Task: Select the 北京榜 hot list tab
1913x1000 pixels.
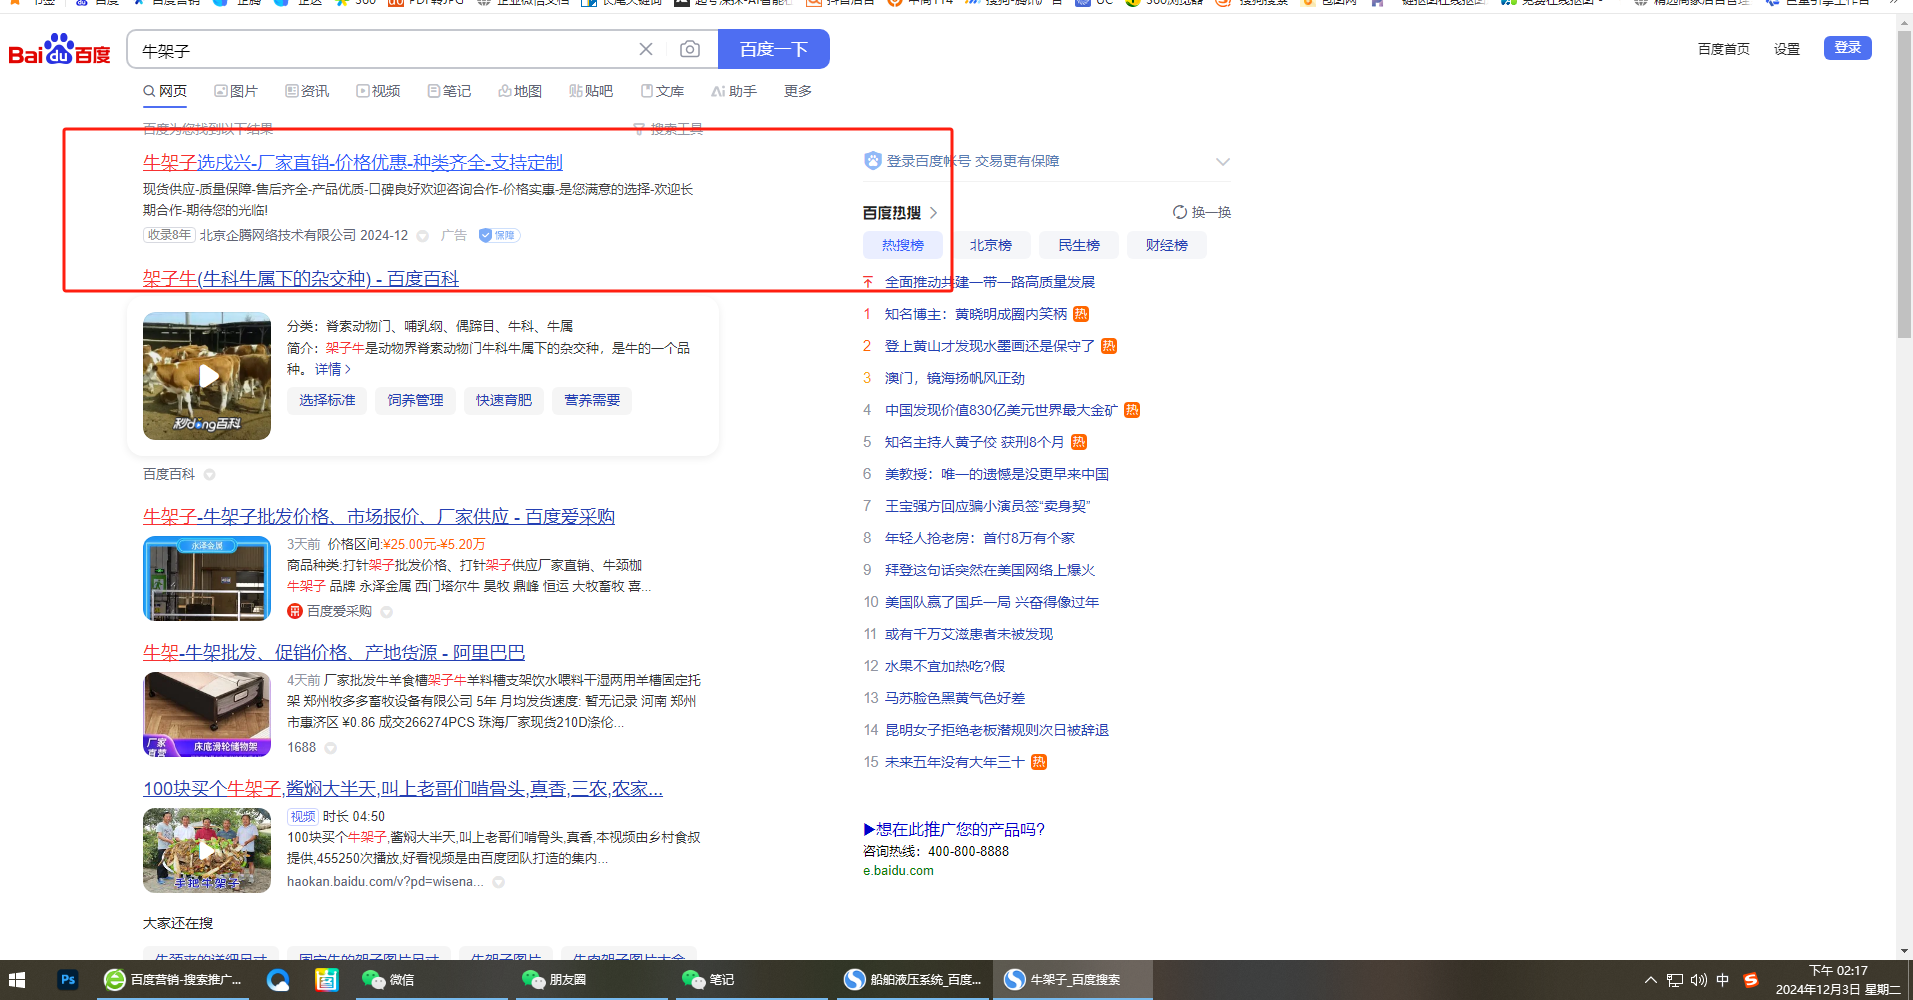Action: point(990,245)
